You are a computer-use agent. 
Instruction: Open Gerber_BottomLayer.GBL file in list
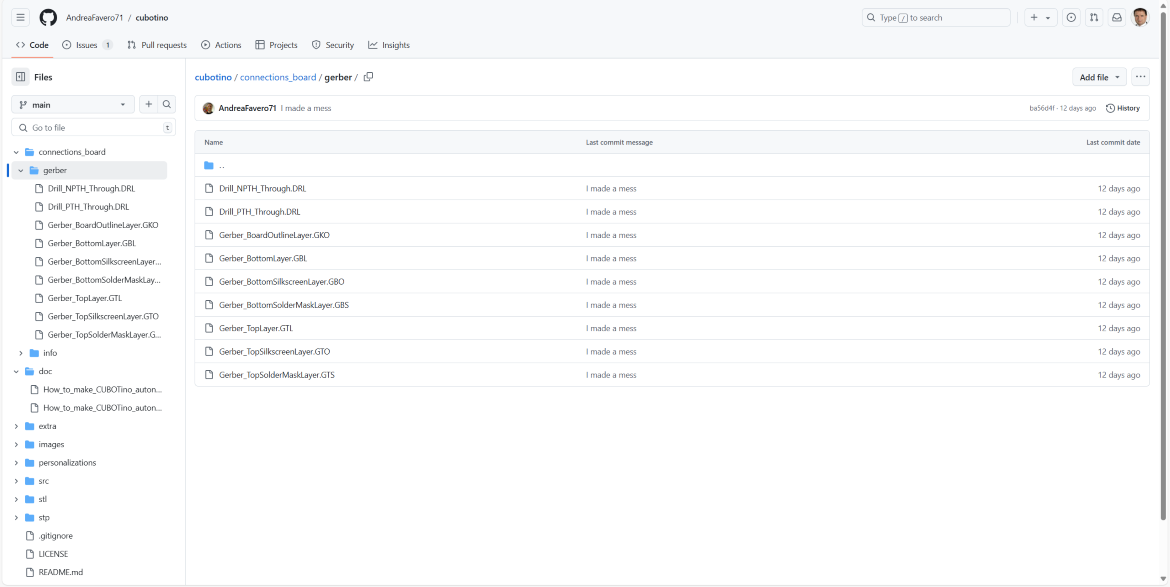pyautogui.click(x=263, y=259)
